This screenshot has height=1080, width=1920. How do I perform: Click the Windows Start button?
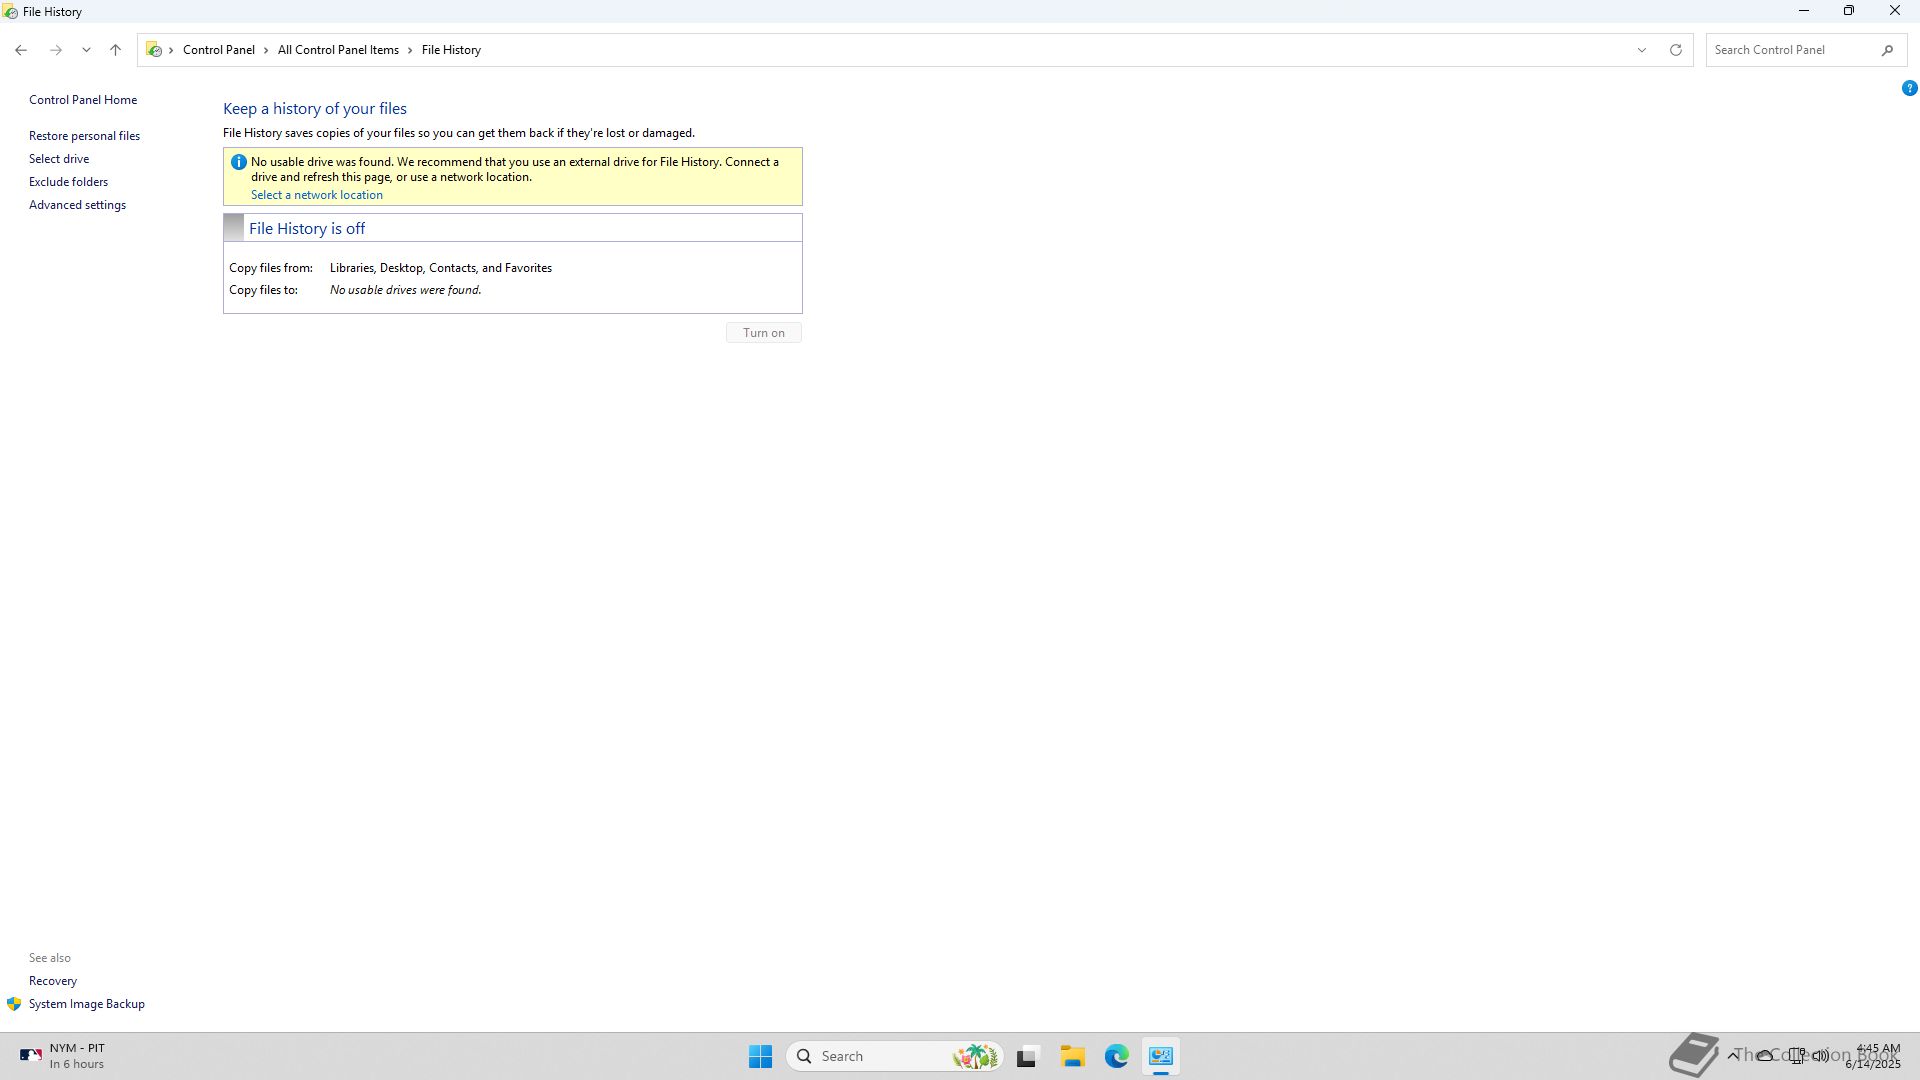[x=760, y=1056]
